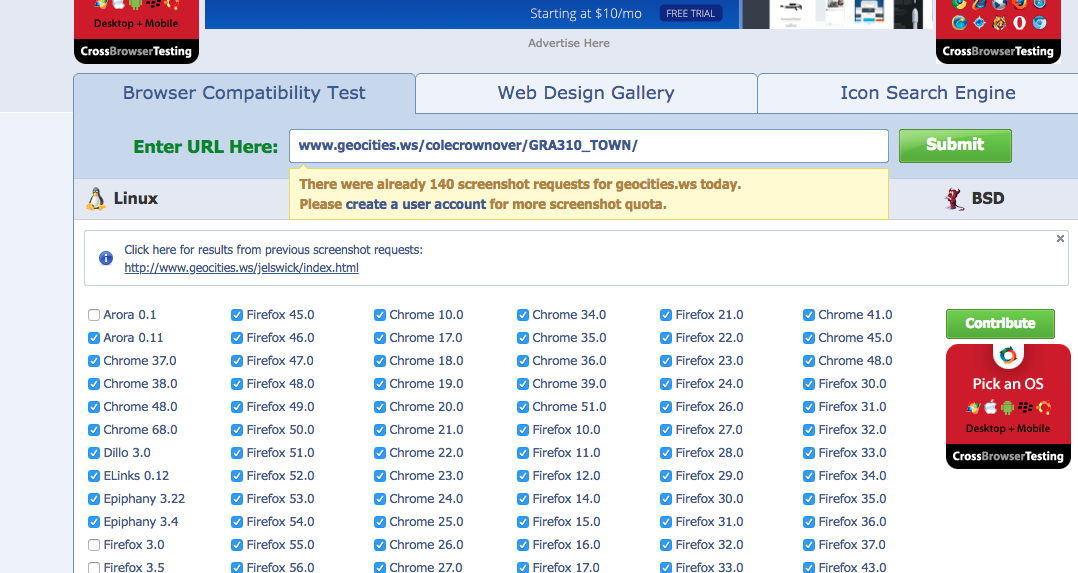The height and width of the screenshot is (573, 1078).
Task: Uncheck the Chrome 41.0 checkbox
Action: pyautogui.click(x=808, y=315)
